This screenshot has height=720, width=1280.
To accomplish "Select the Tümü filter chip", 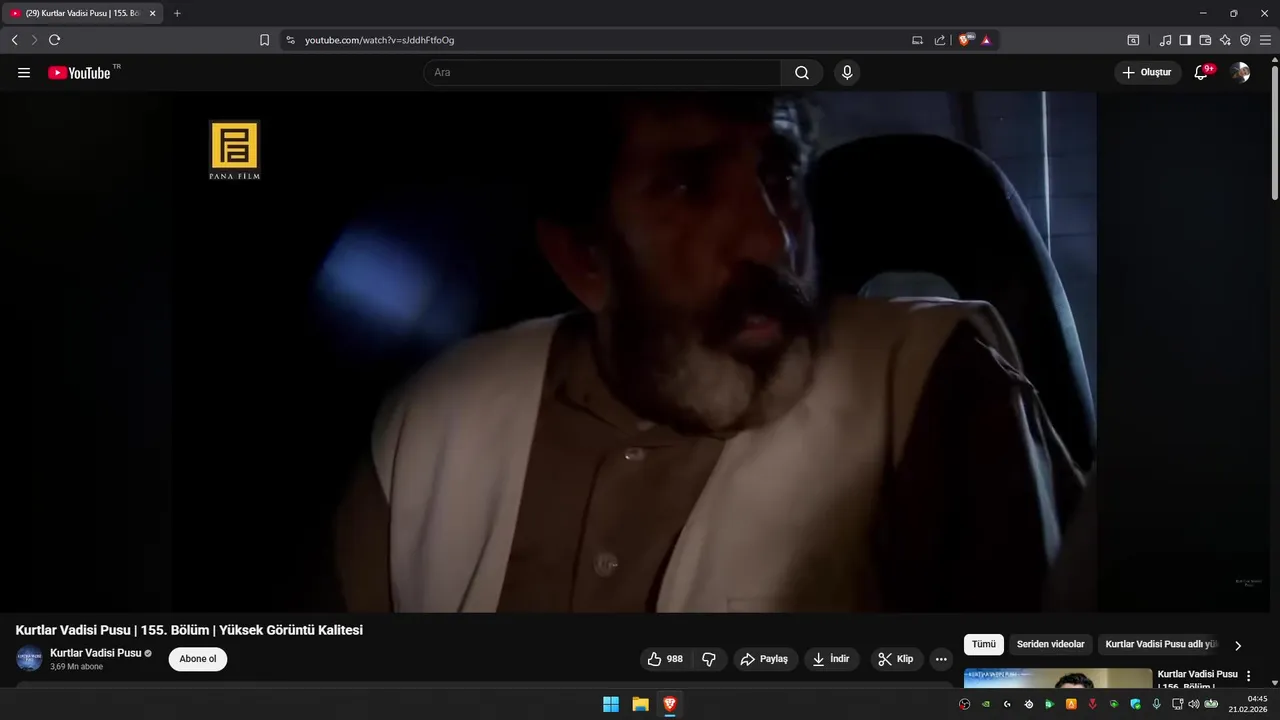I will click(x=984, y=644).
